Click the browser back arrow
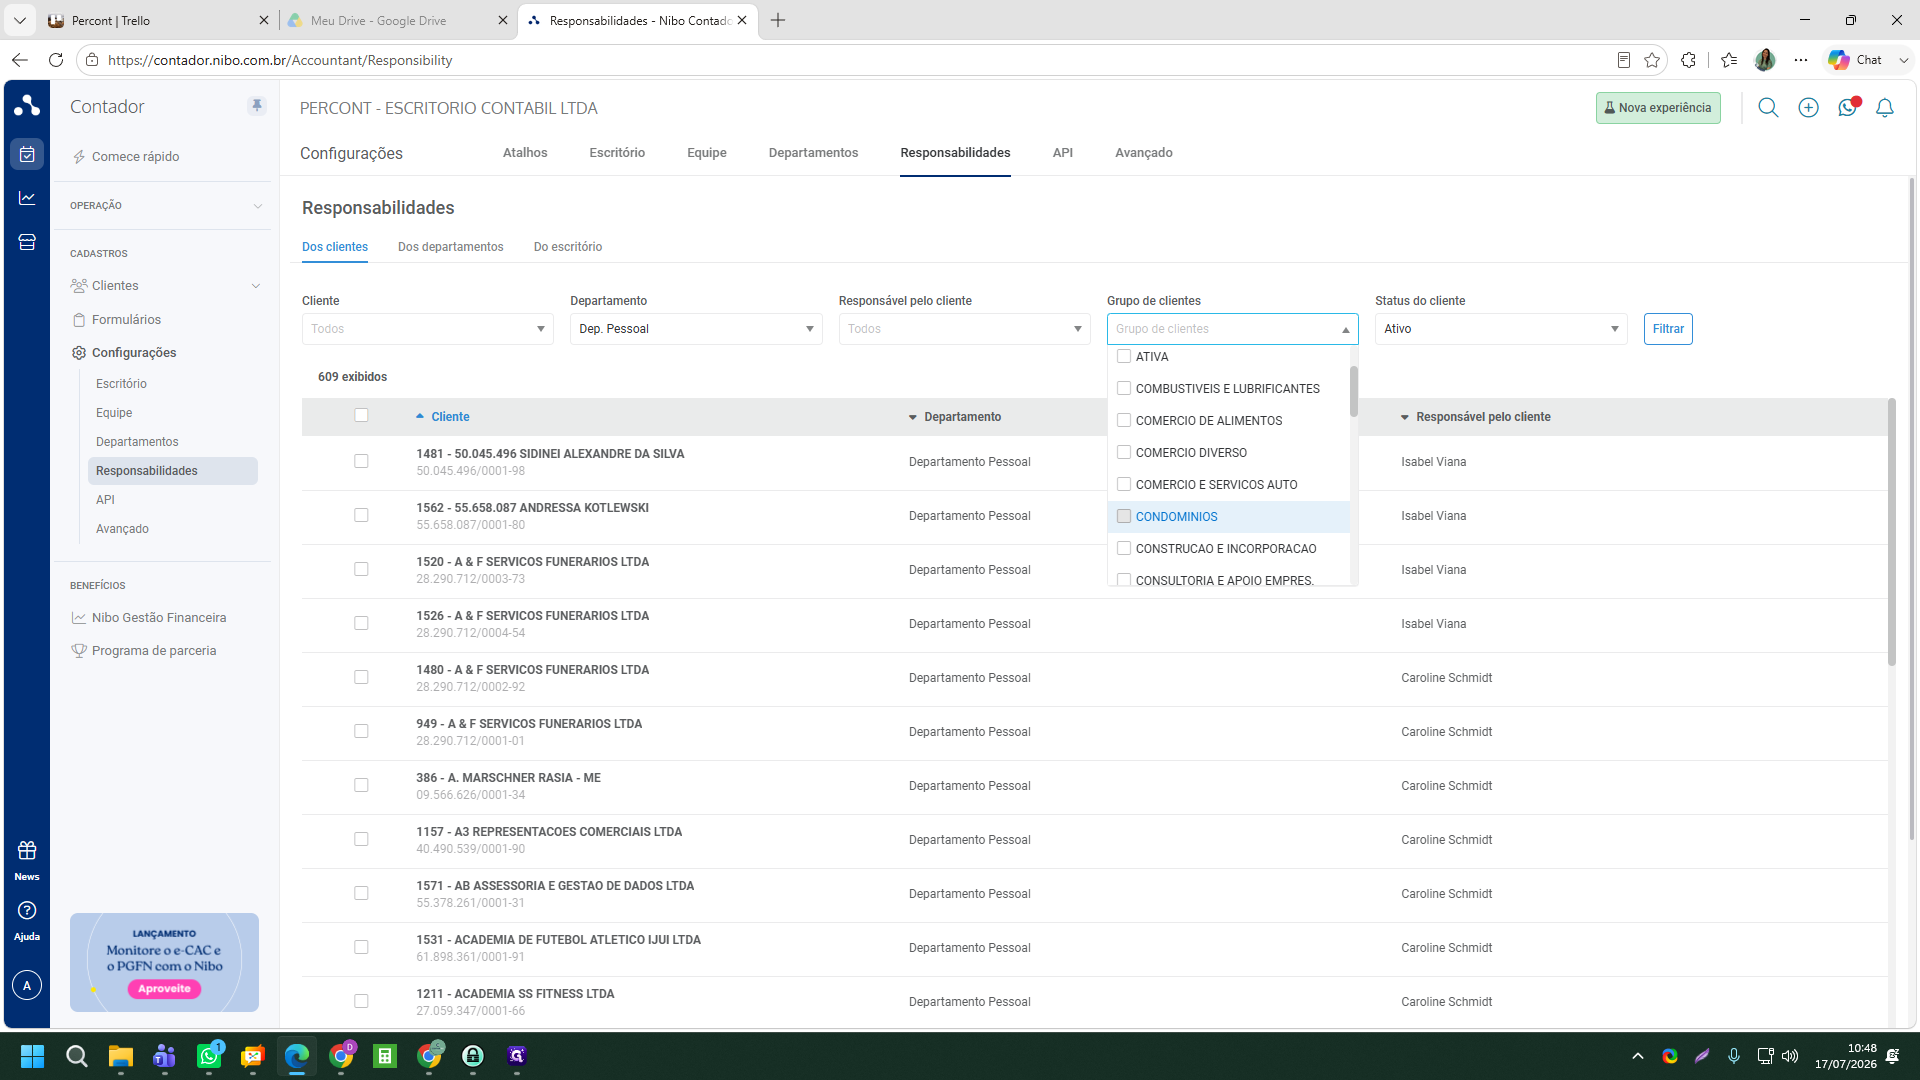This screenshot has width=1920, height=1080. (20, 60)
